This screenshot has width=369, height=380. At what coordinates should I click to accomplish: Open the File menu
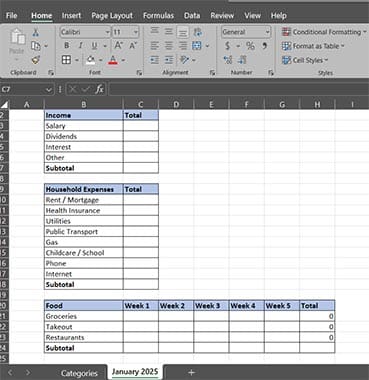point(12,16)
